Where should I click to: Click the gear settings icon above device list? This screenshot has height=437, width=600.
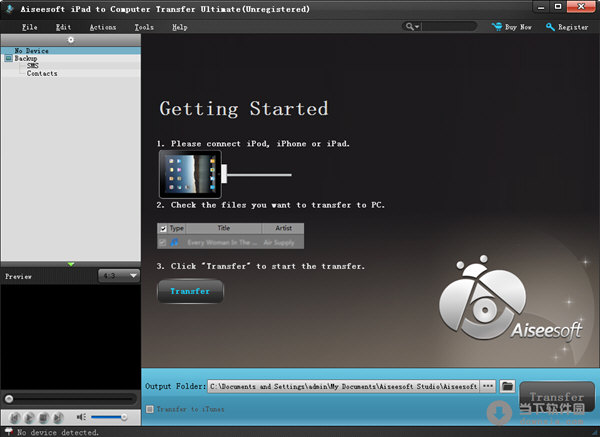point(71,40)
